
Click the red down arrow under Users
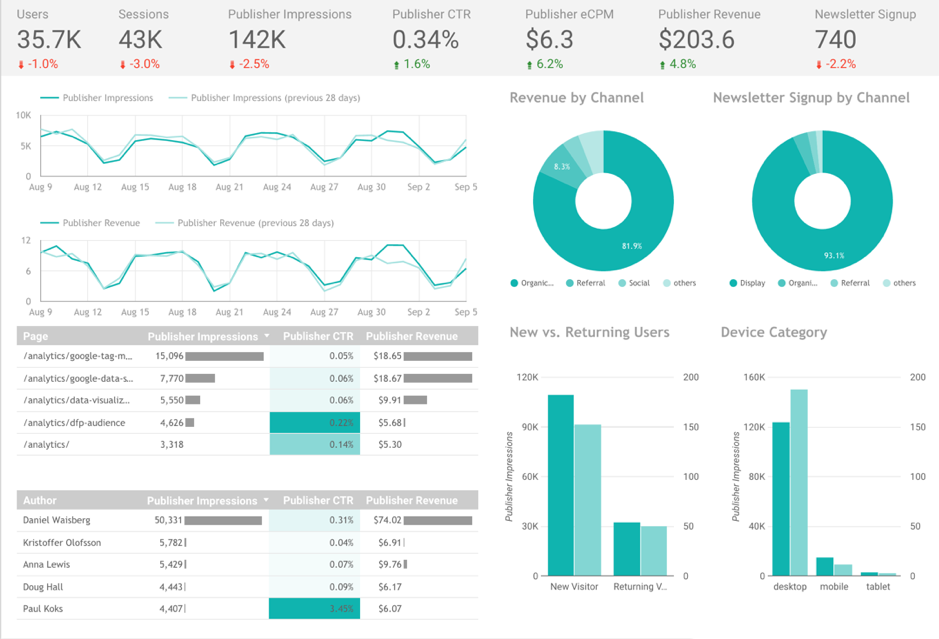[x=22, y=65]
